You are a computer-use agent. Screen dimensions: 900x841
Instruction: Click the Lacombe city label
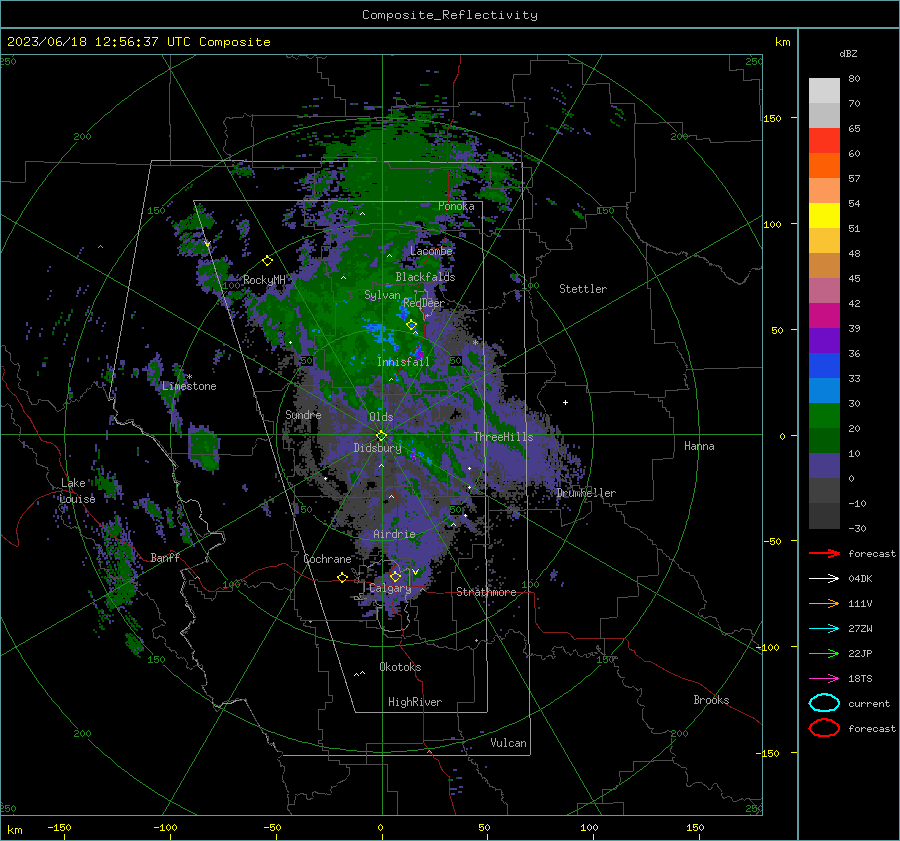tap(431, 251)
